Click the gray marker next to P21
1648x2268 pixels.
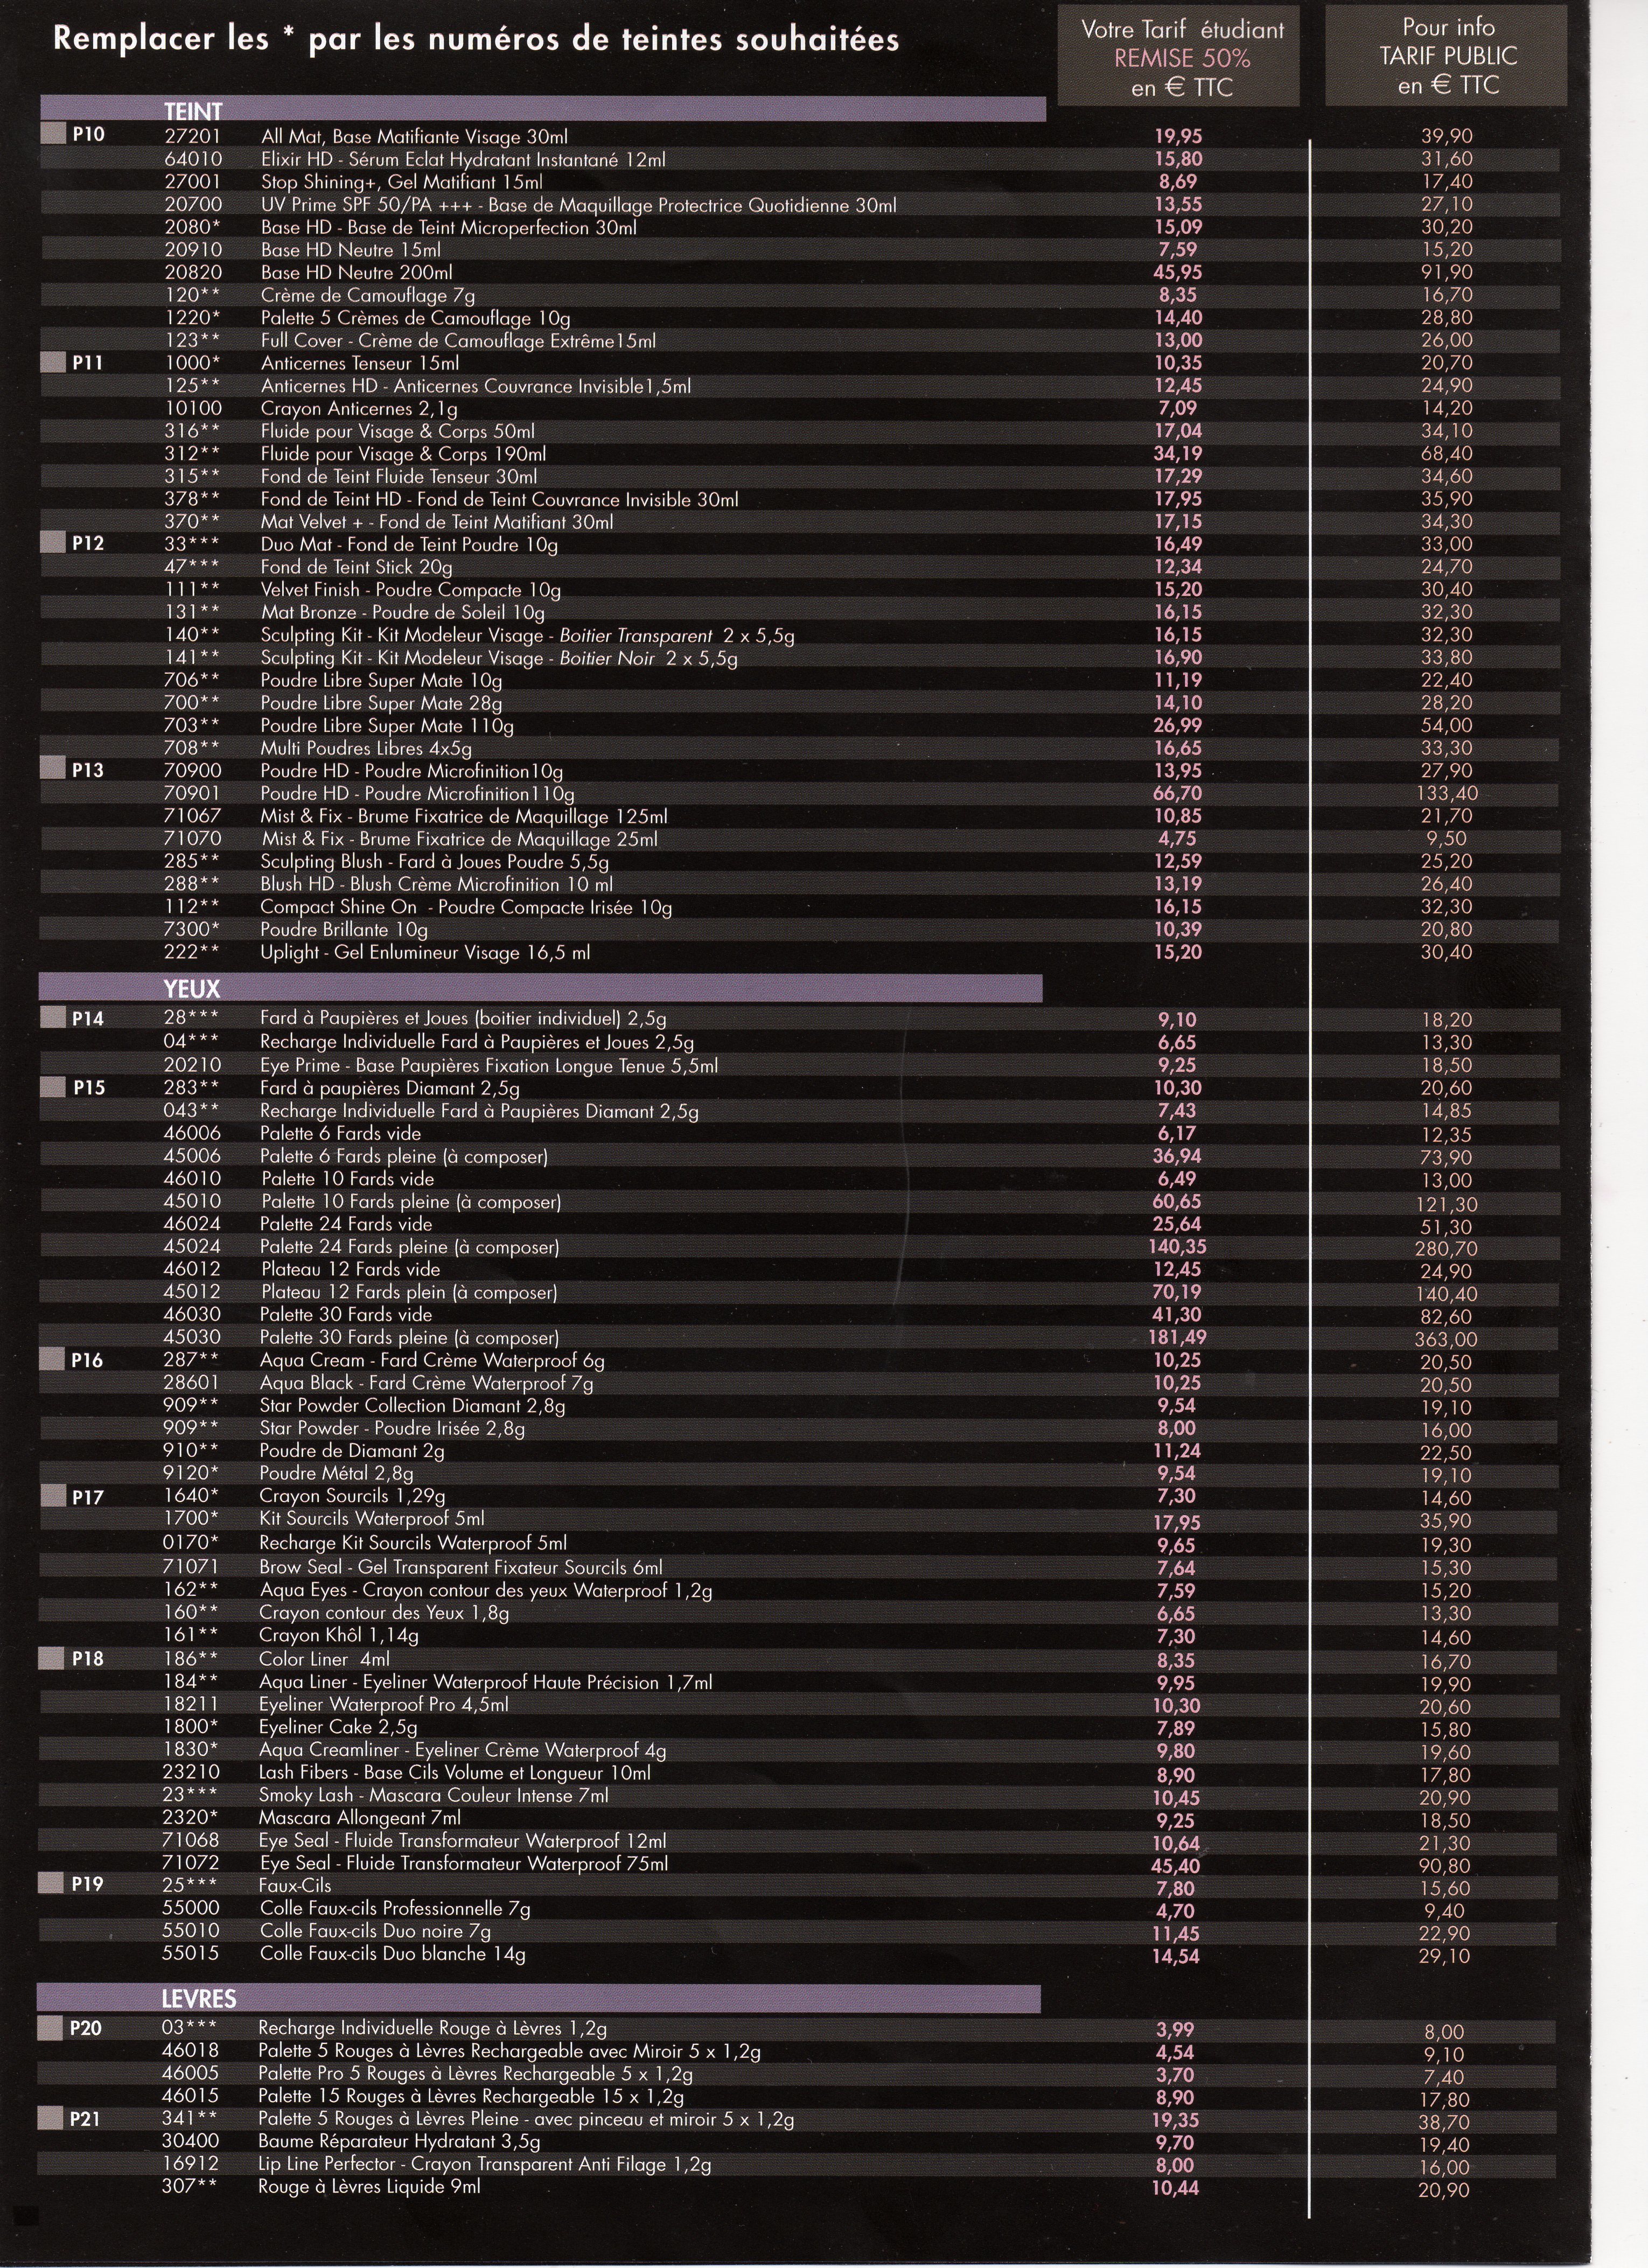point(50,2117)
